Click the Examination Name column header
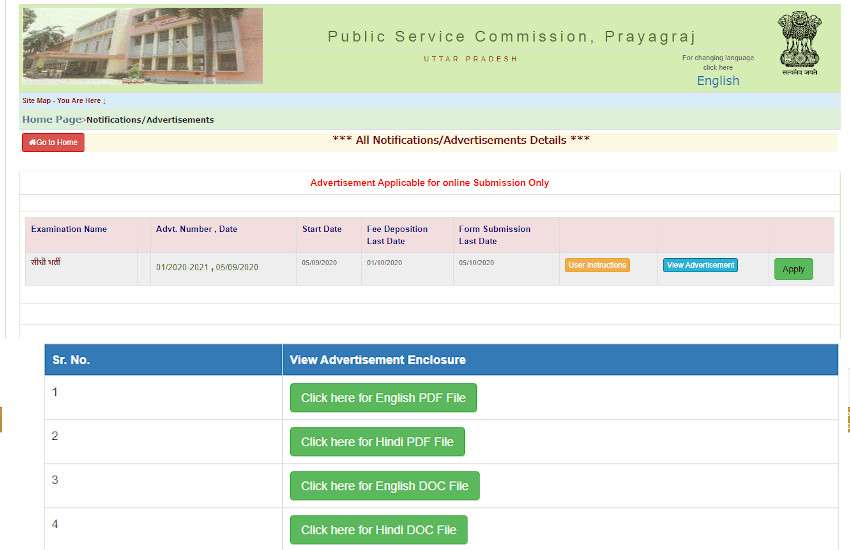 (69, 229)
